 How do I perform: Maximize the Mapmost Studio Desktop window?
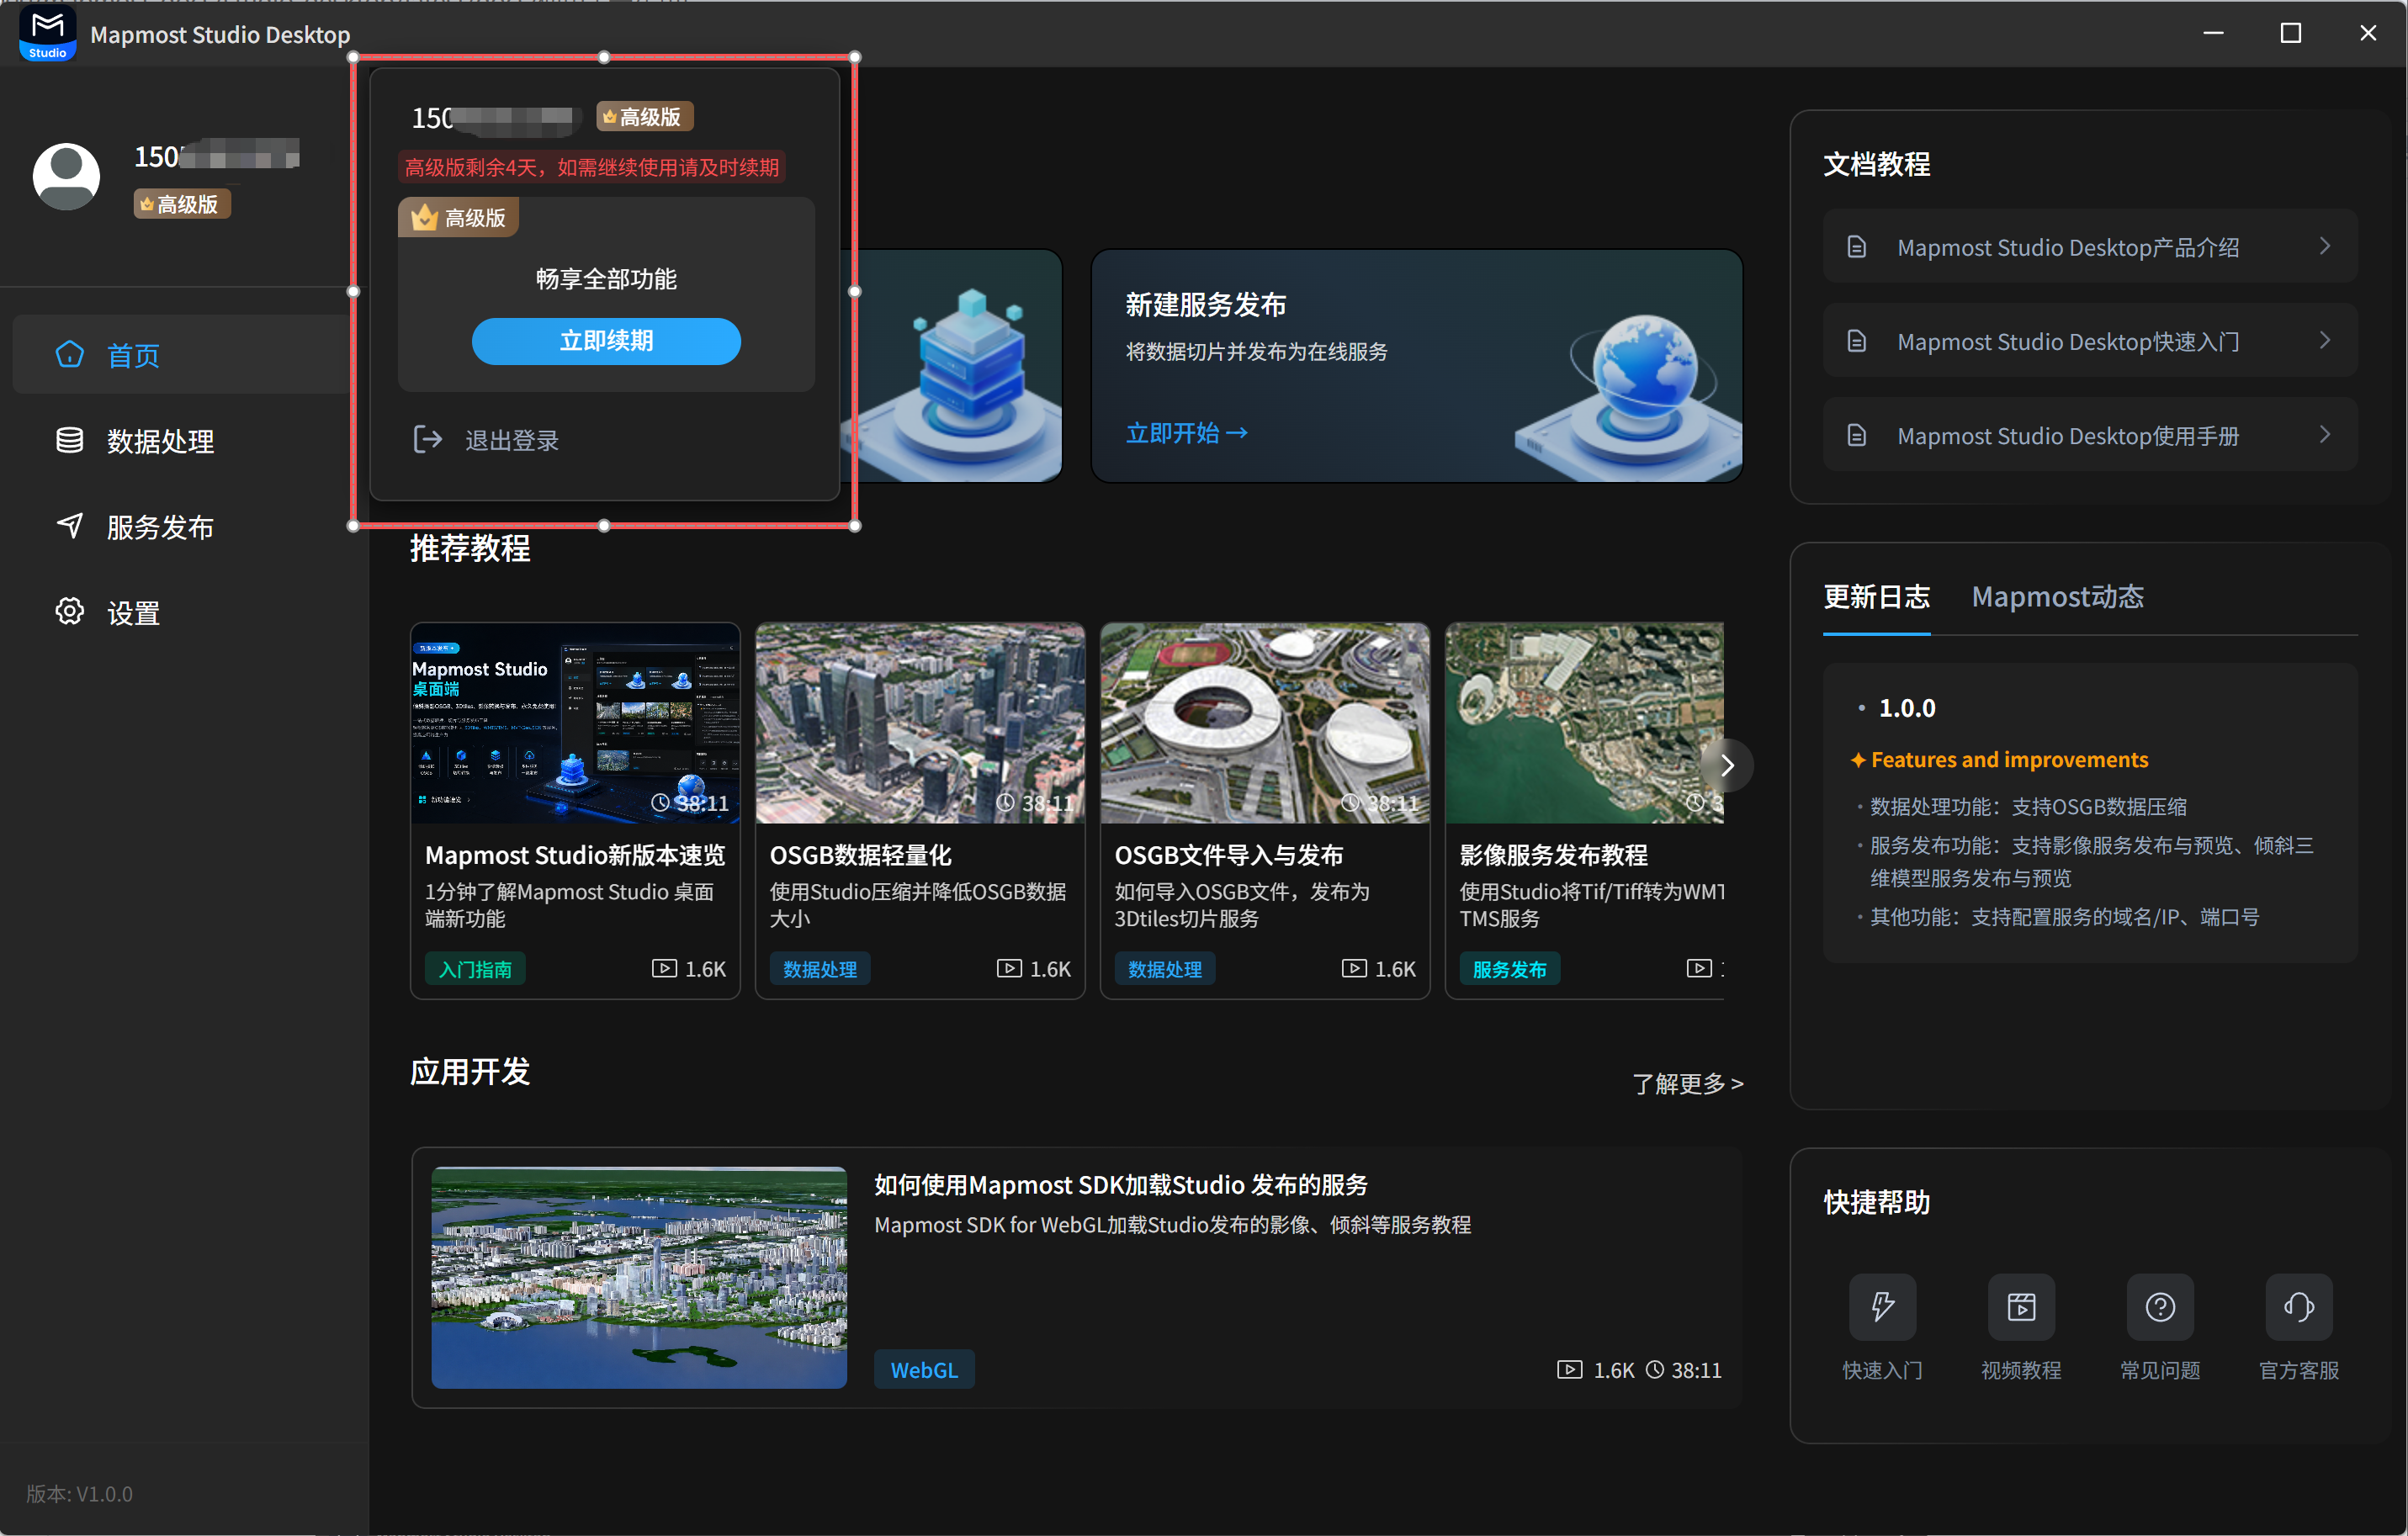(x=2290, y=33)
